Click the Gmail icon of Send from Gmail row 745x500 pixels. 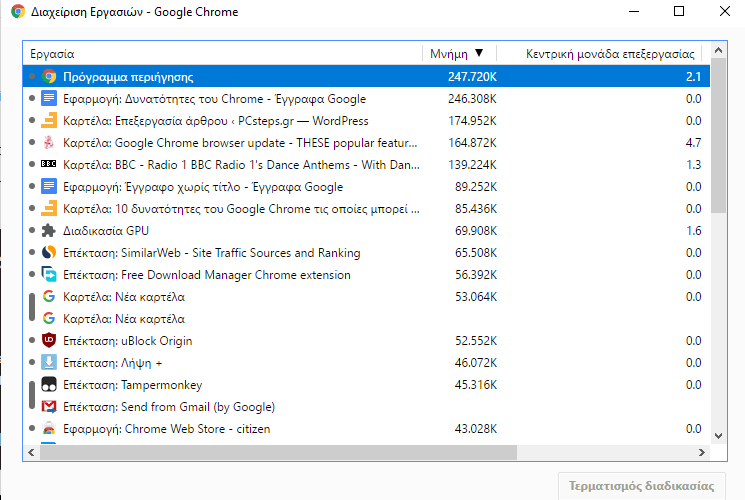tap(49, 406)
